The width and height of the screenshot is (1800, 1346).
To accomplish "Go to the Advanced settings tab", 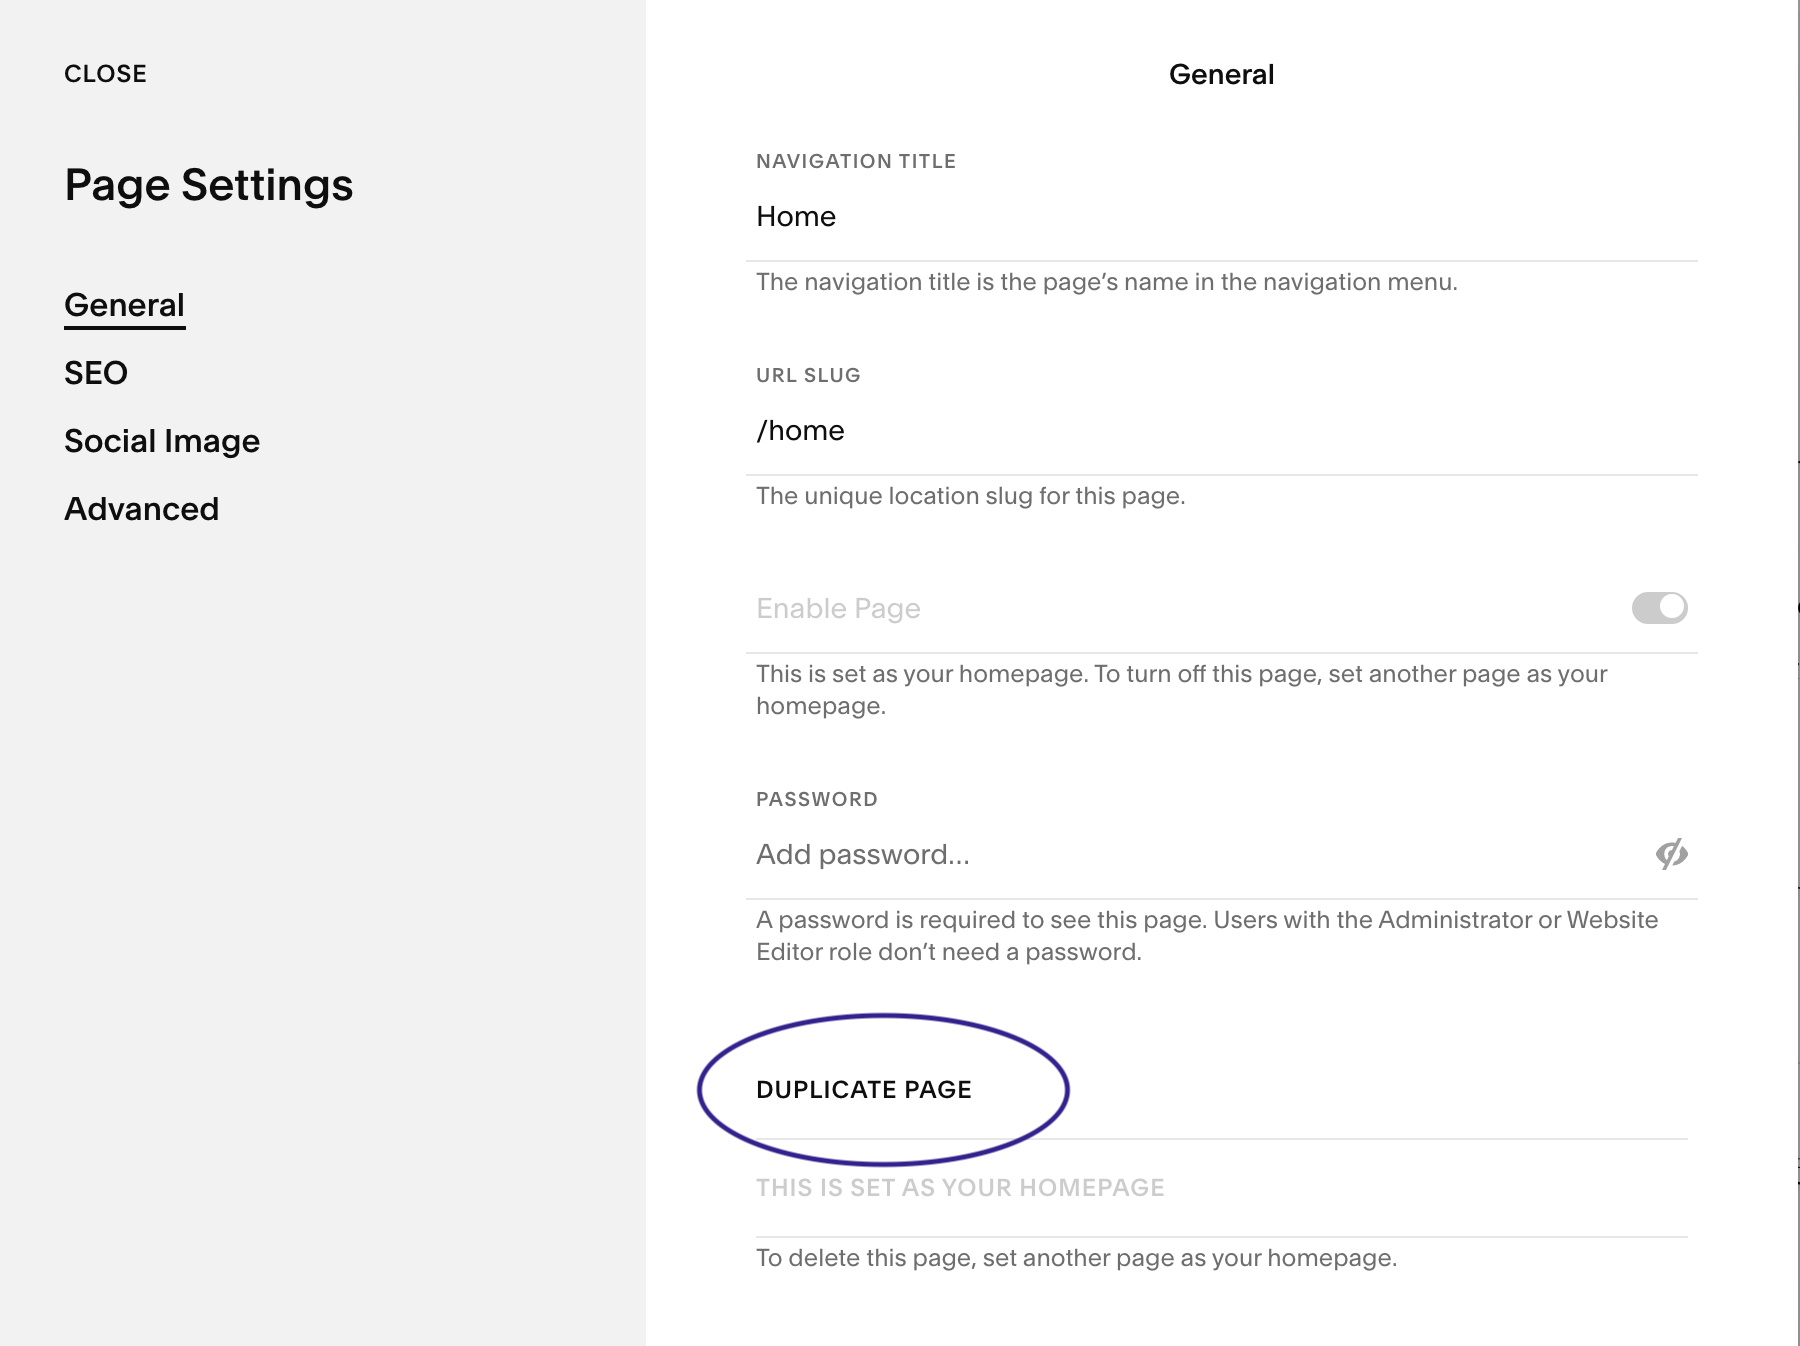I will (141, 509).
